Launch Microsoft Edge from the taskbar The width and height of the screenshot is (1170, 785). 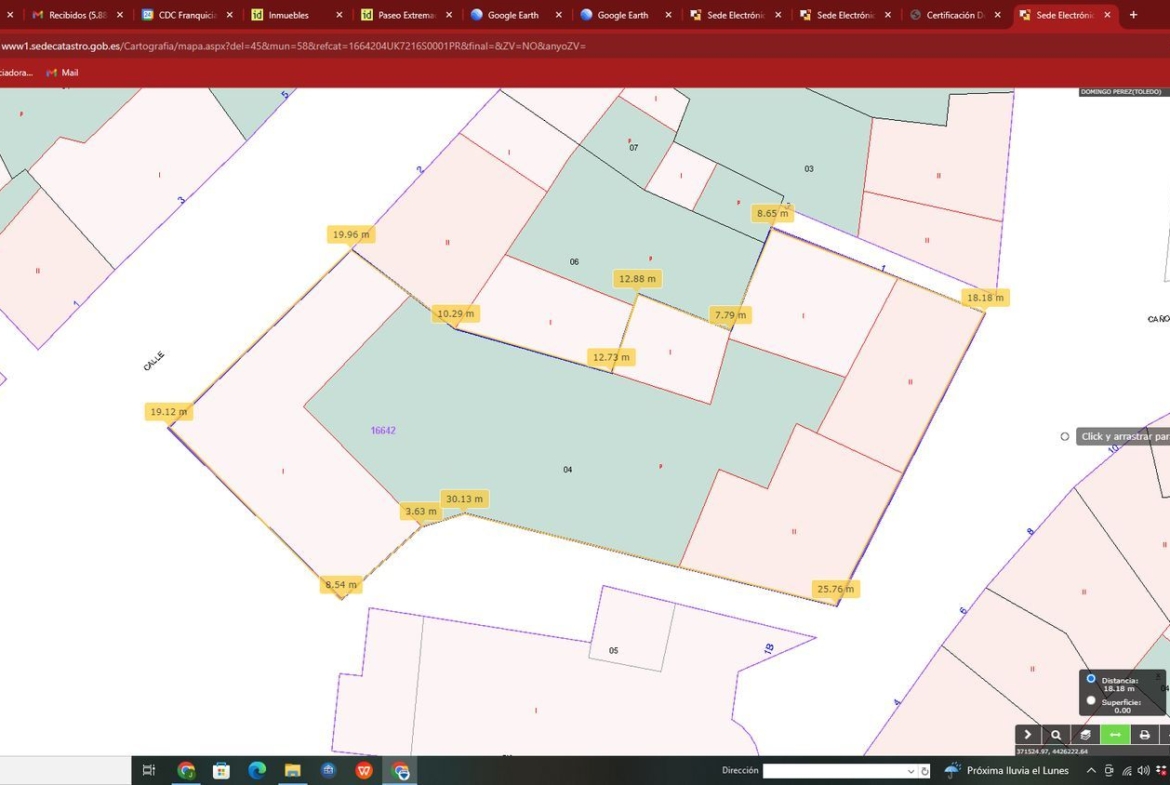[257, 770]
